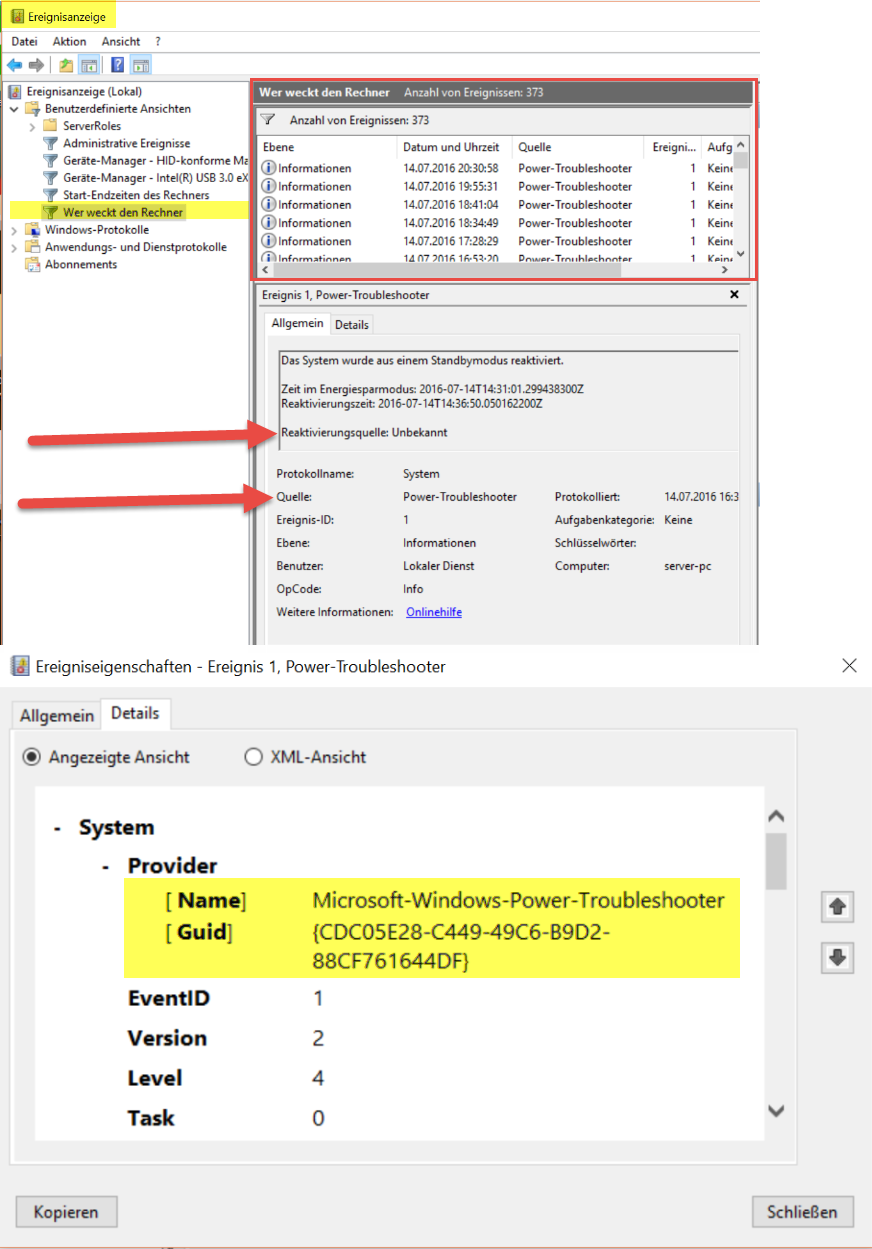Collapse the System node in details view

point(58,829)
